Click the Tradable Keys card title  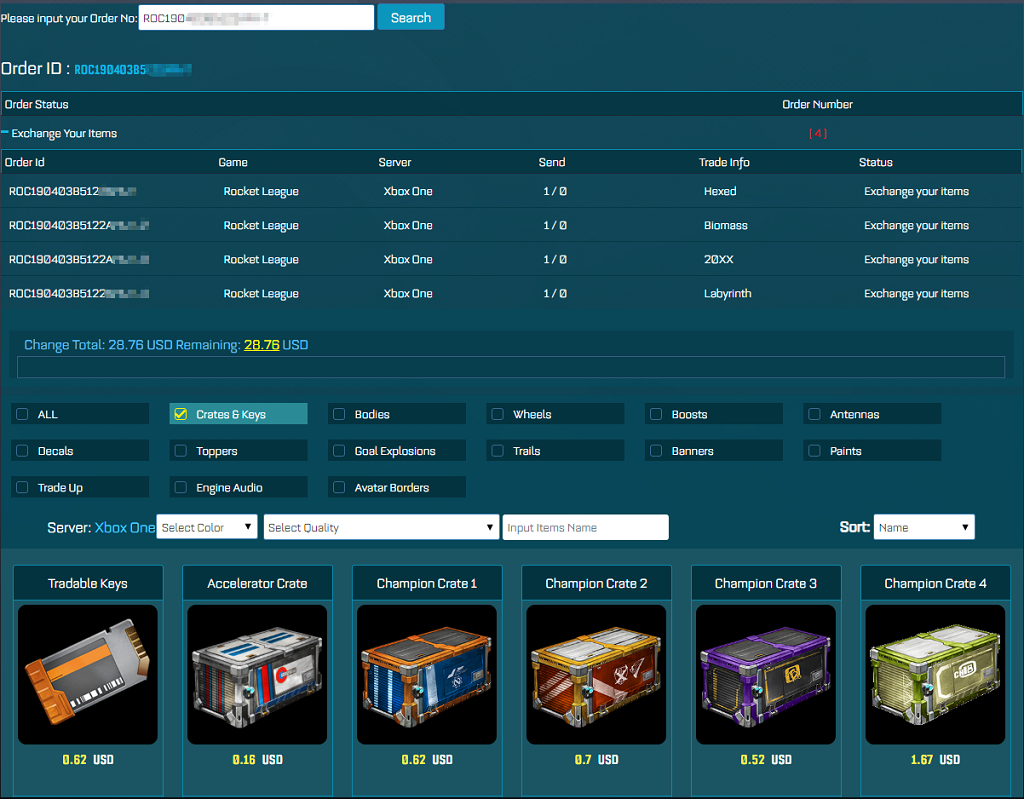(x=88, y=583)
